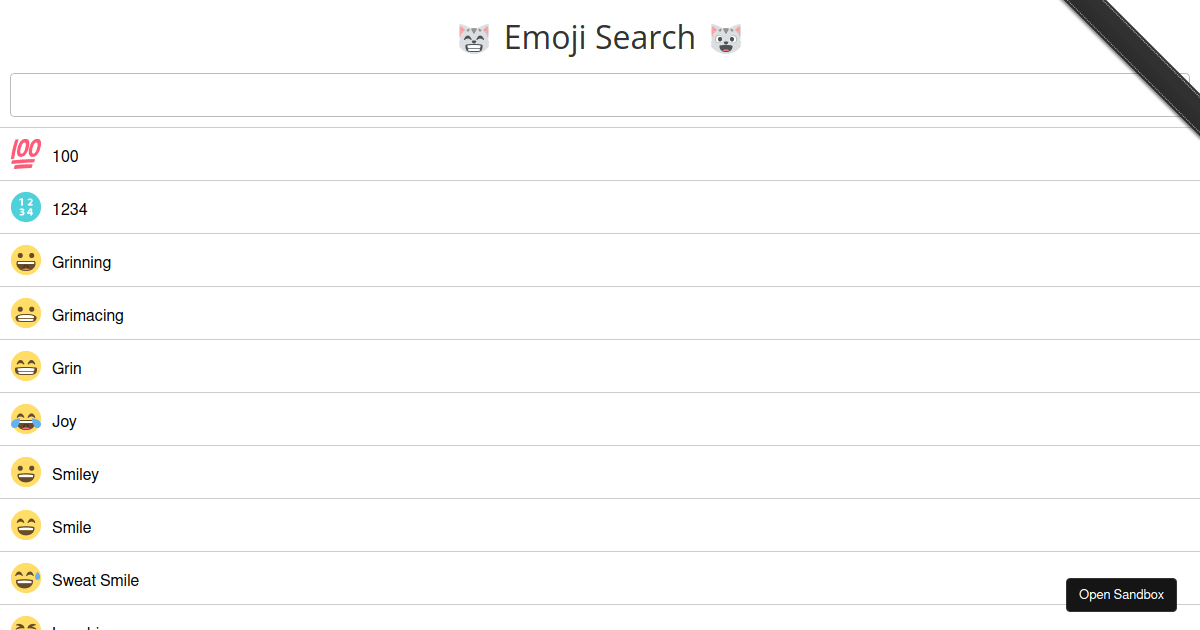
Task: Click the Open Sandbox button
Action: point(1121,594)
